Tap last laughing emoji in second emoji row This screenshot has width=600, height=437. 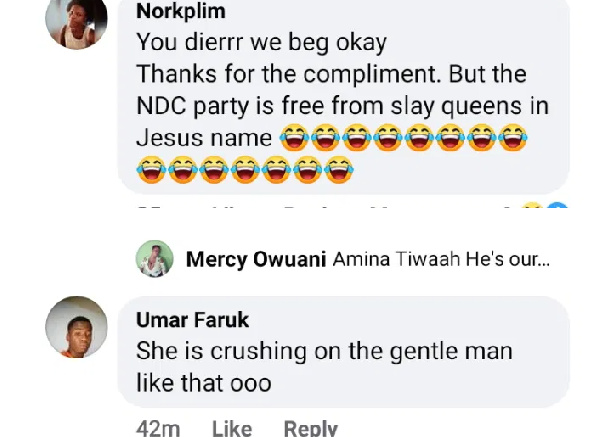point(339,169)
